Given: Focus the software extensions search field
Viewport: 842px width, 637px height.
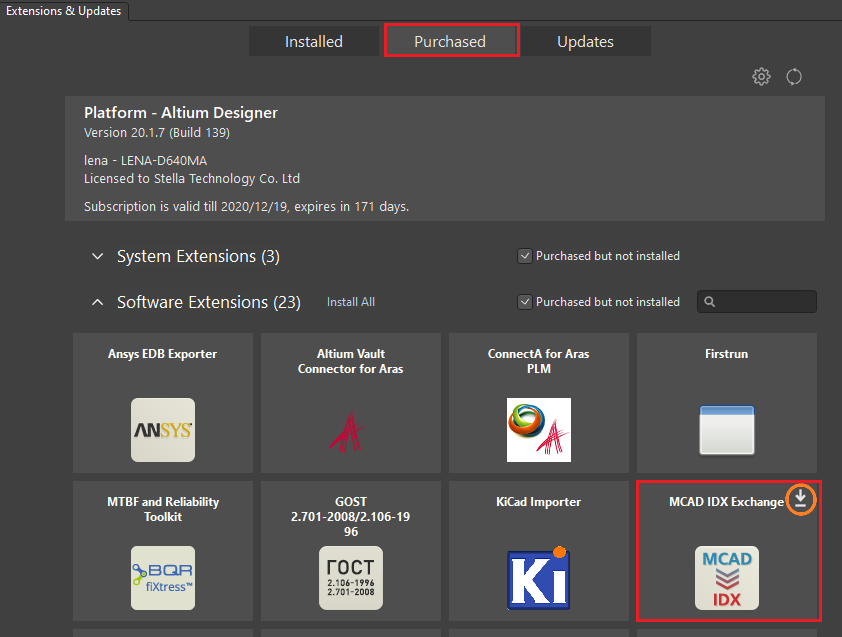Looking at the screenshot, I should (757, 302).
